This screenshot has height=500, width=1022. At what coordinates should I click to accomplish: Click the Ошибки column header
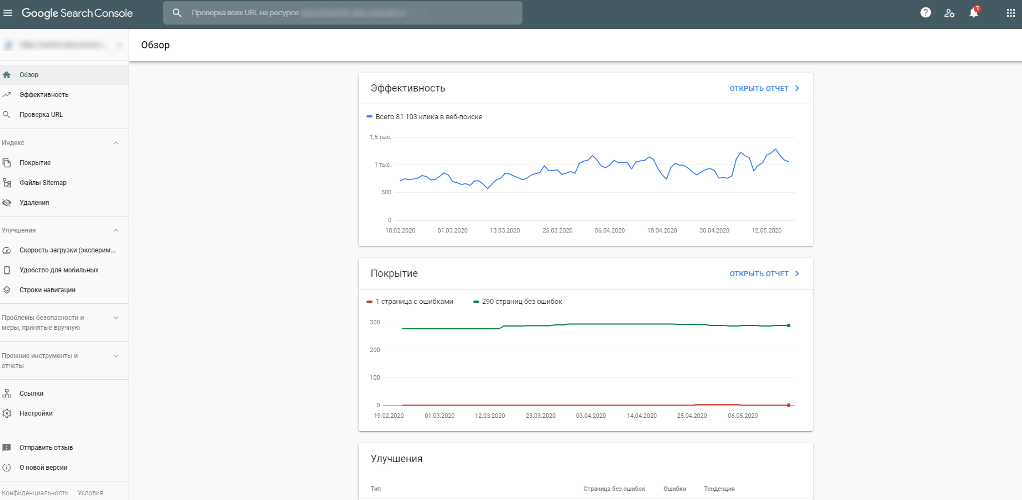pos(675,488)
